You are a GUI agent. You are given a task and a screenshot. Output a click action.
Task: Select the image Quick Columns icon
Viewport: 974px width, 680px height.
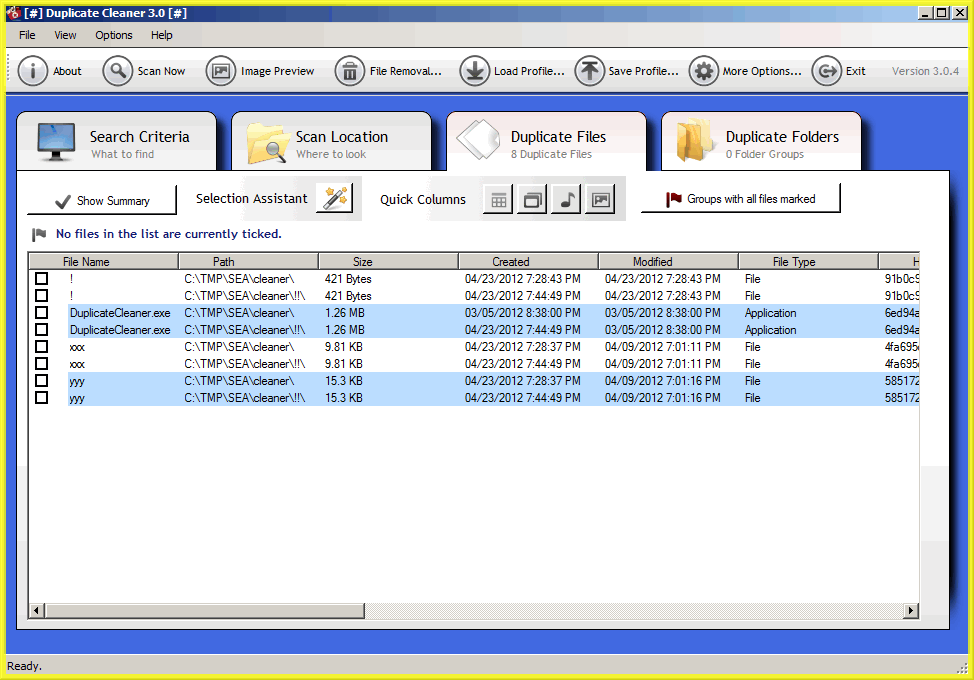pos(600,199)
